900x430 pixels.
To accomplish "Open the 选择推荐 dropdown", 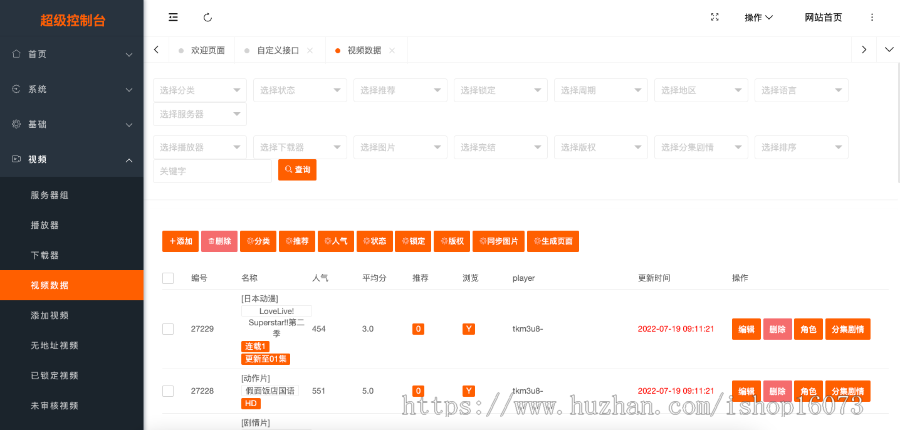I will tap(400, 90).
